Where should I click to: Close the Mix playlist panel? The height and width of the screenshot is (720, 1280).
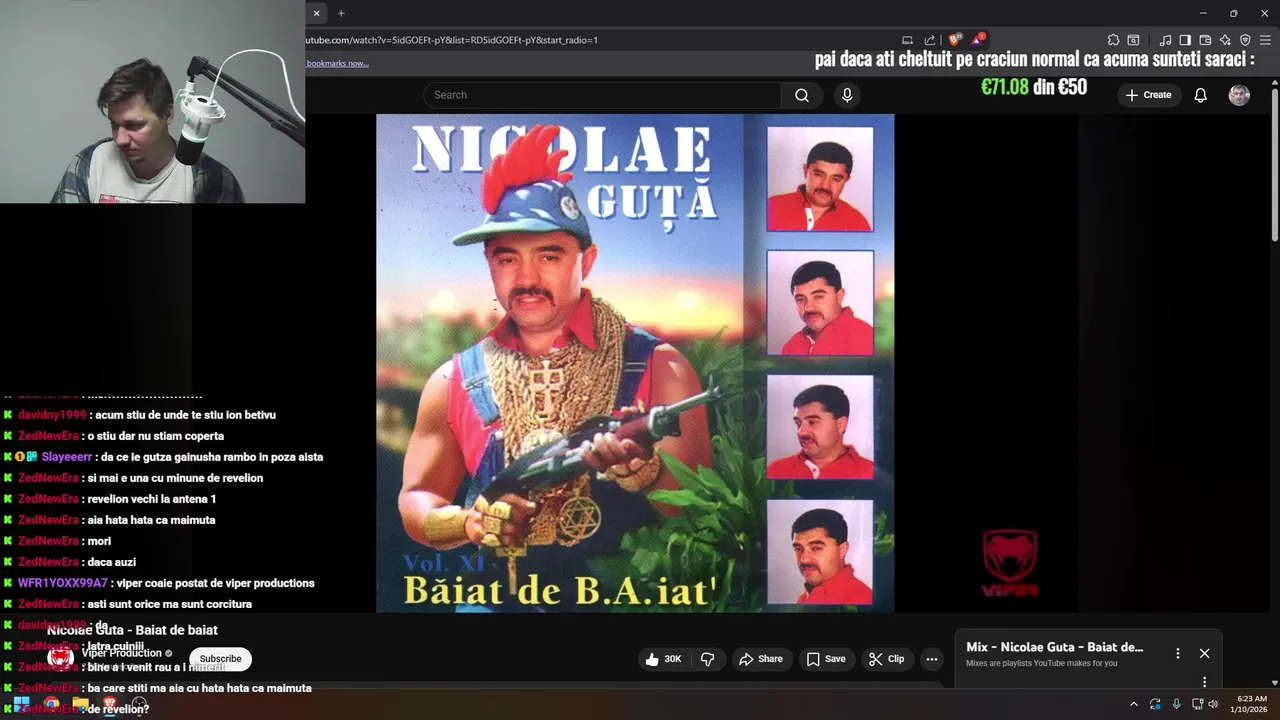click(1204, 653)
